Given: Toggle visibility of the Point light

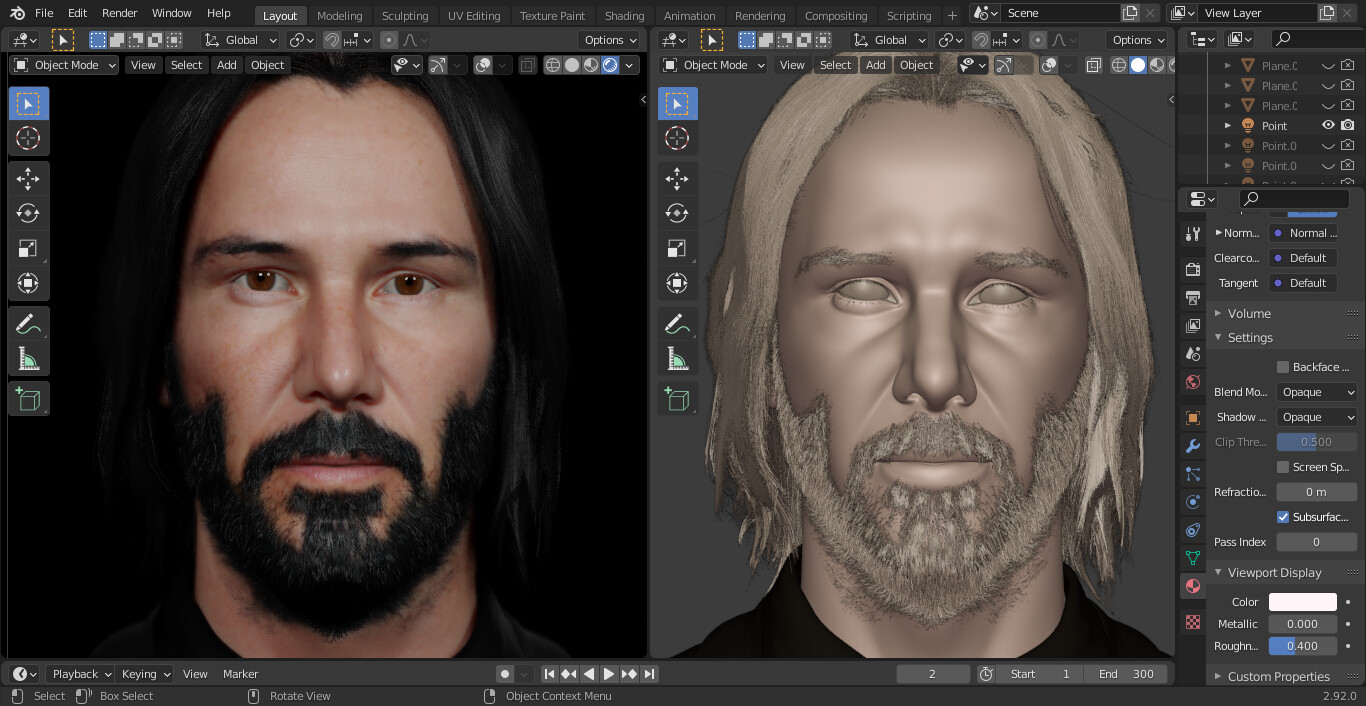Looking at the screenshot, I should [1328, 126].
